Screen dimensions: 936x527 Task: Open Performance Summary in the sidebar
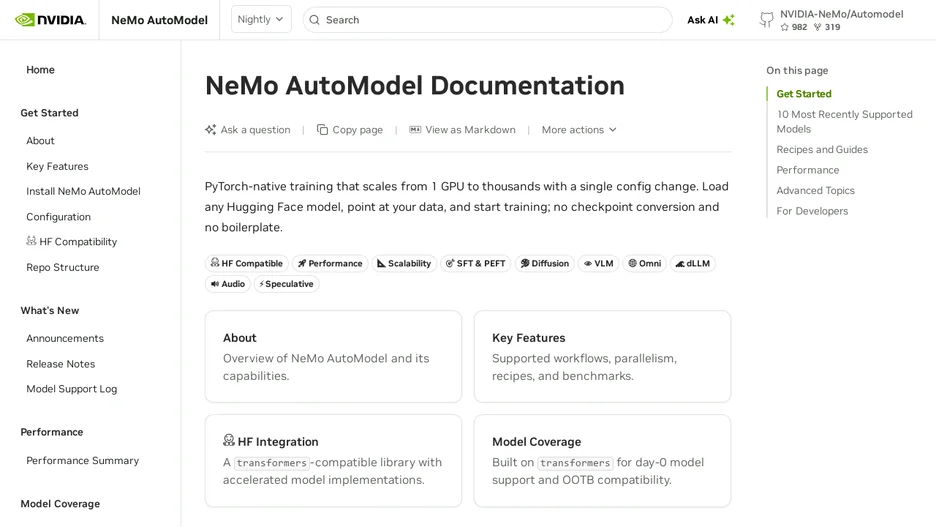click(x=83, y=461)
